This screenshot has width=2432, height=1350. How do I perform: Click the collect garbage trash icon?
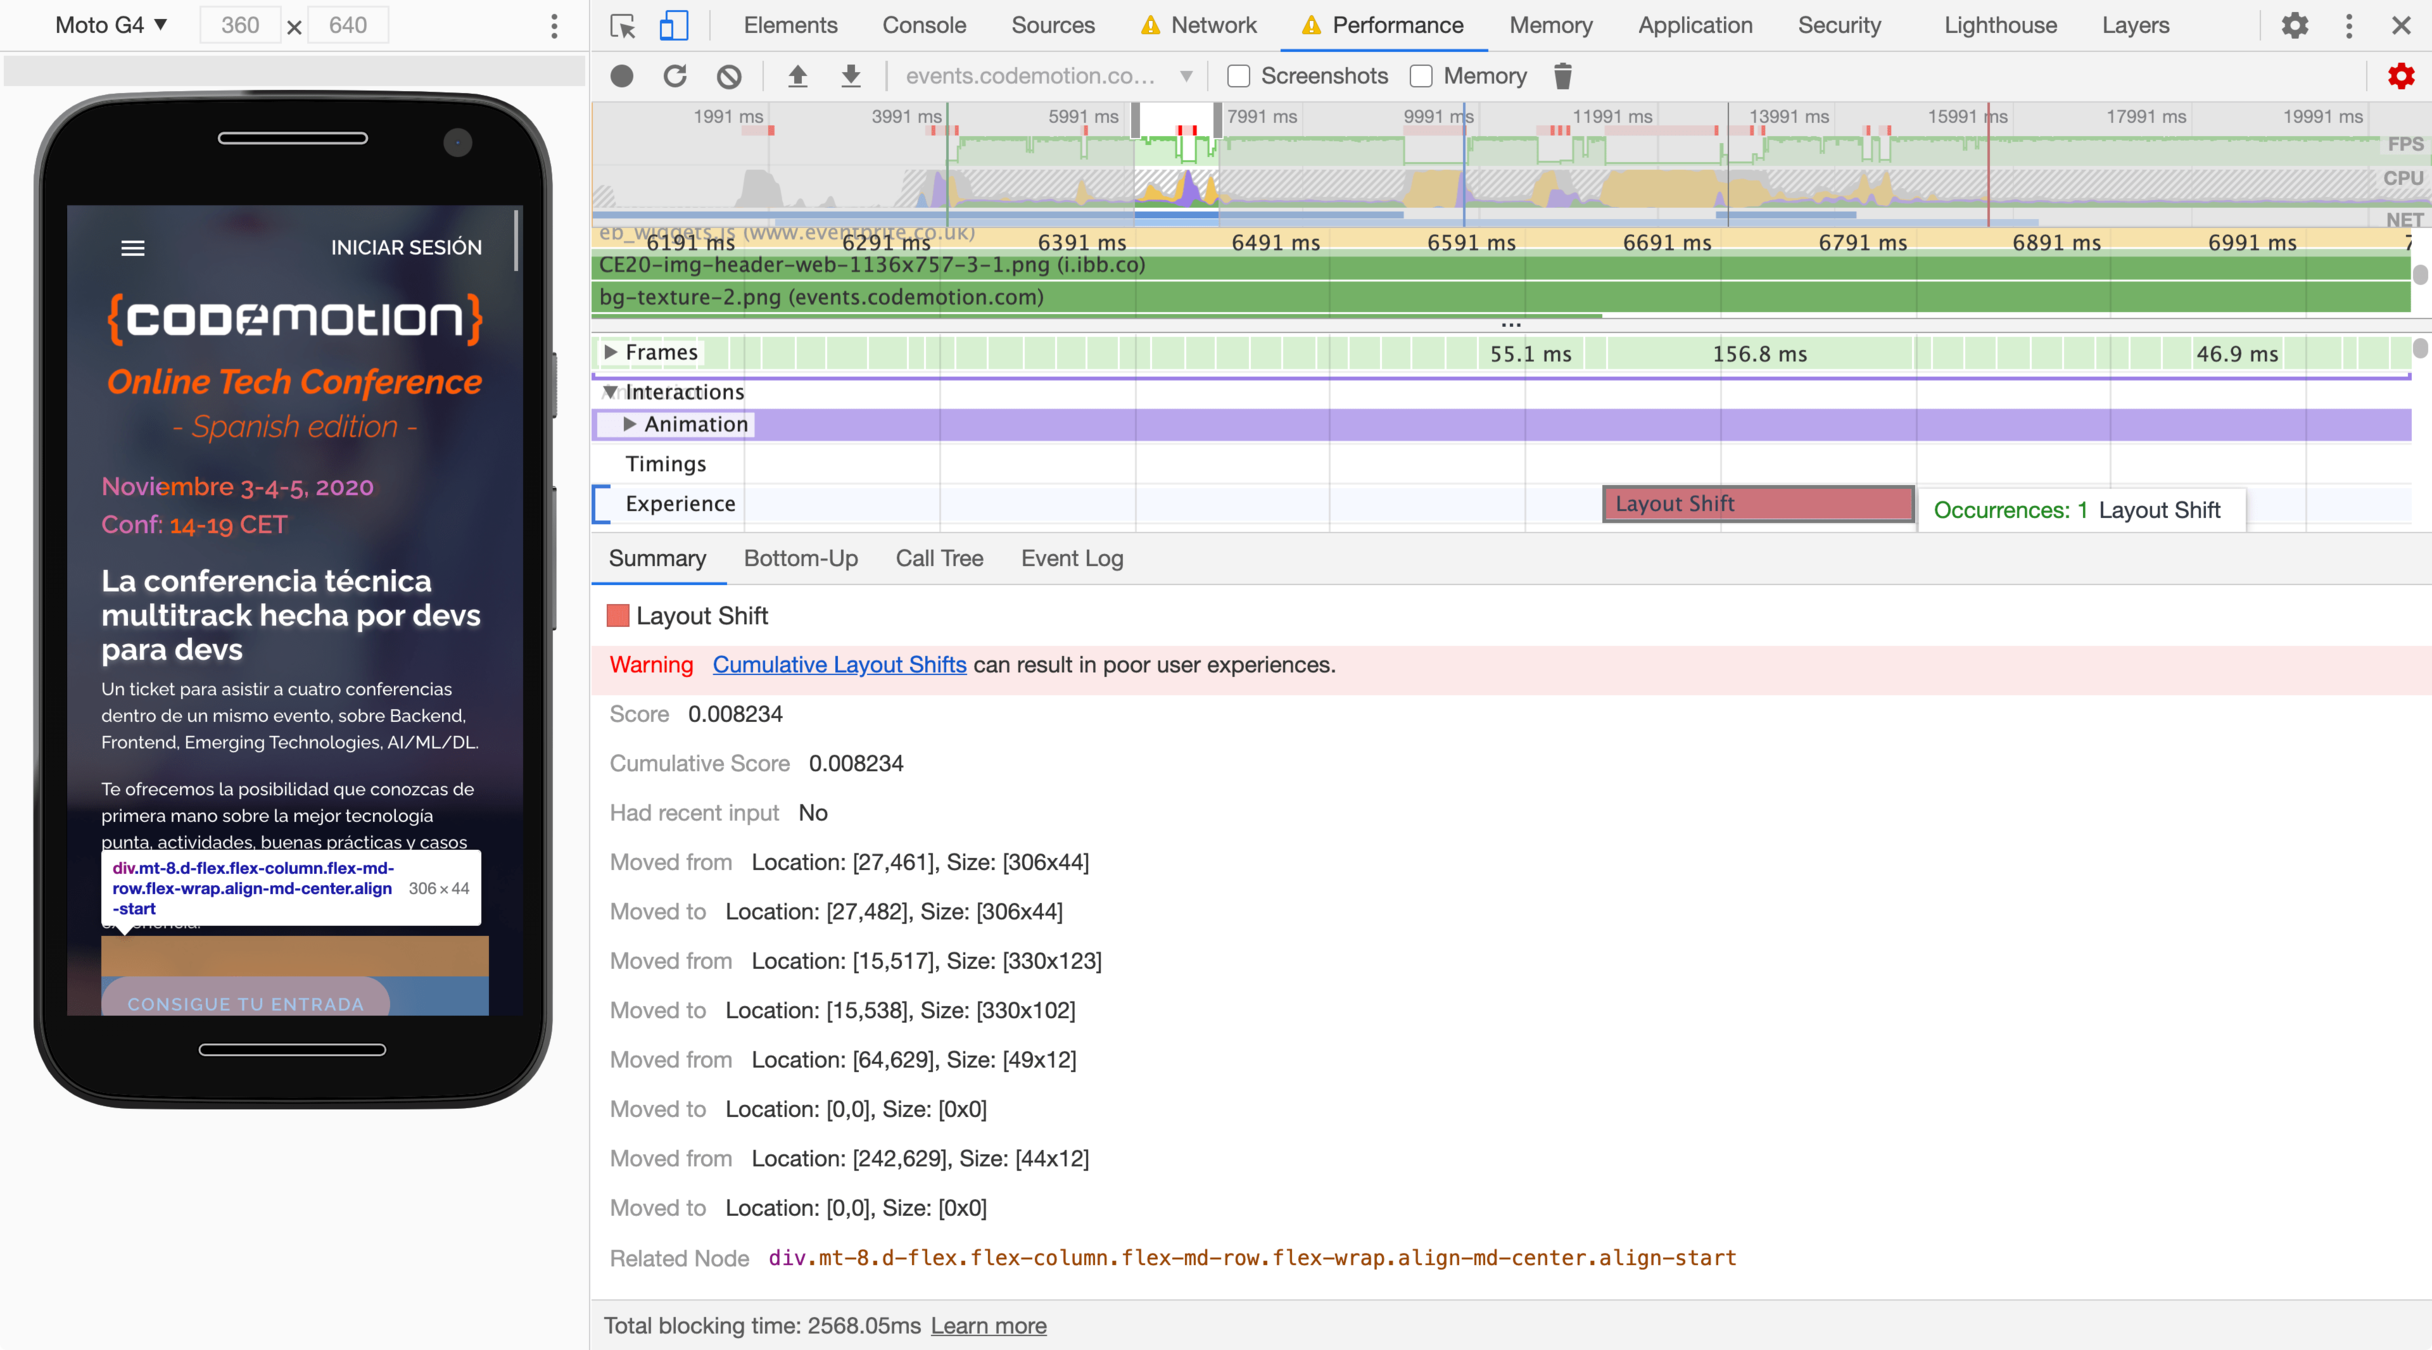[1562, 76]
